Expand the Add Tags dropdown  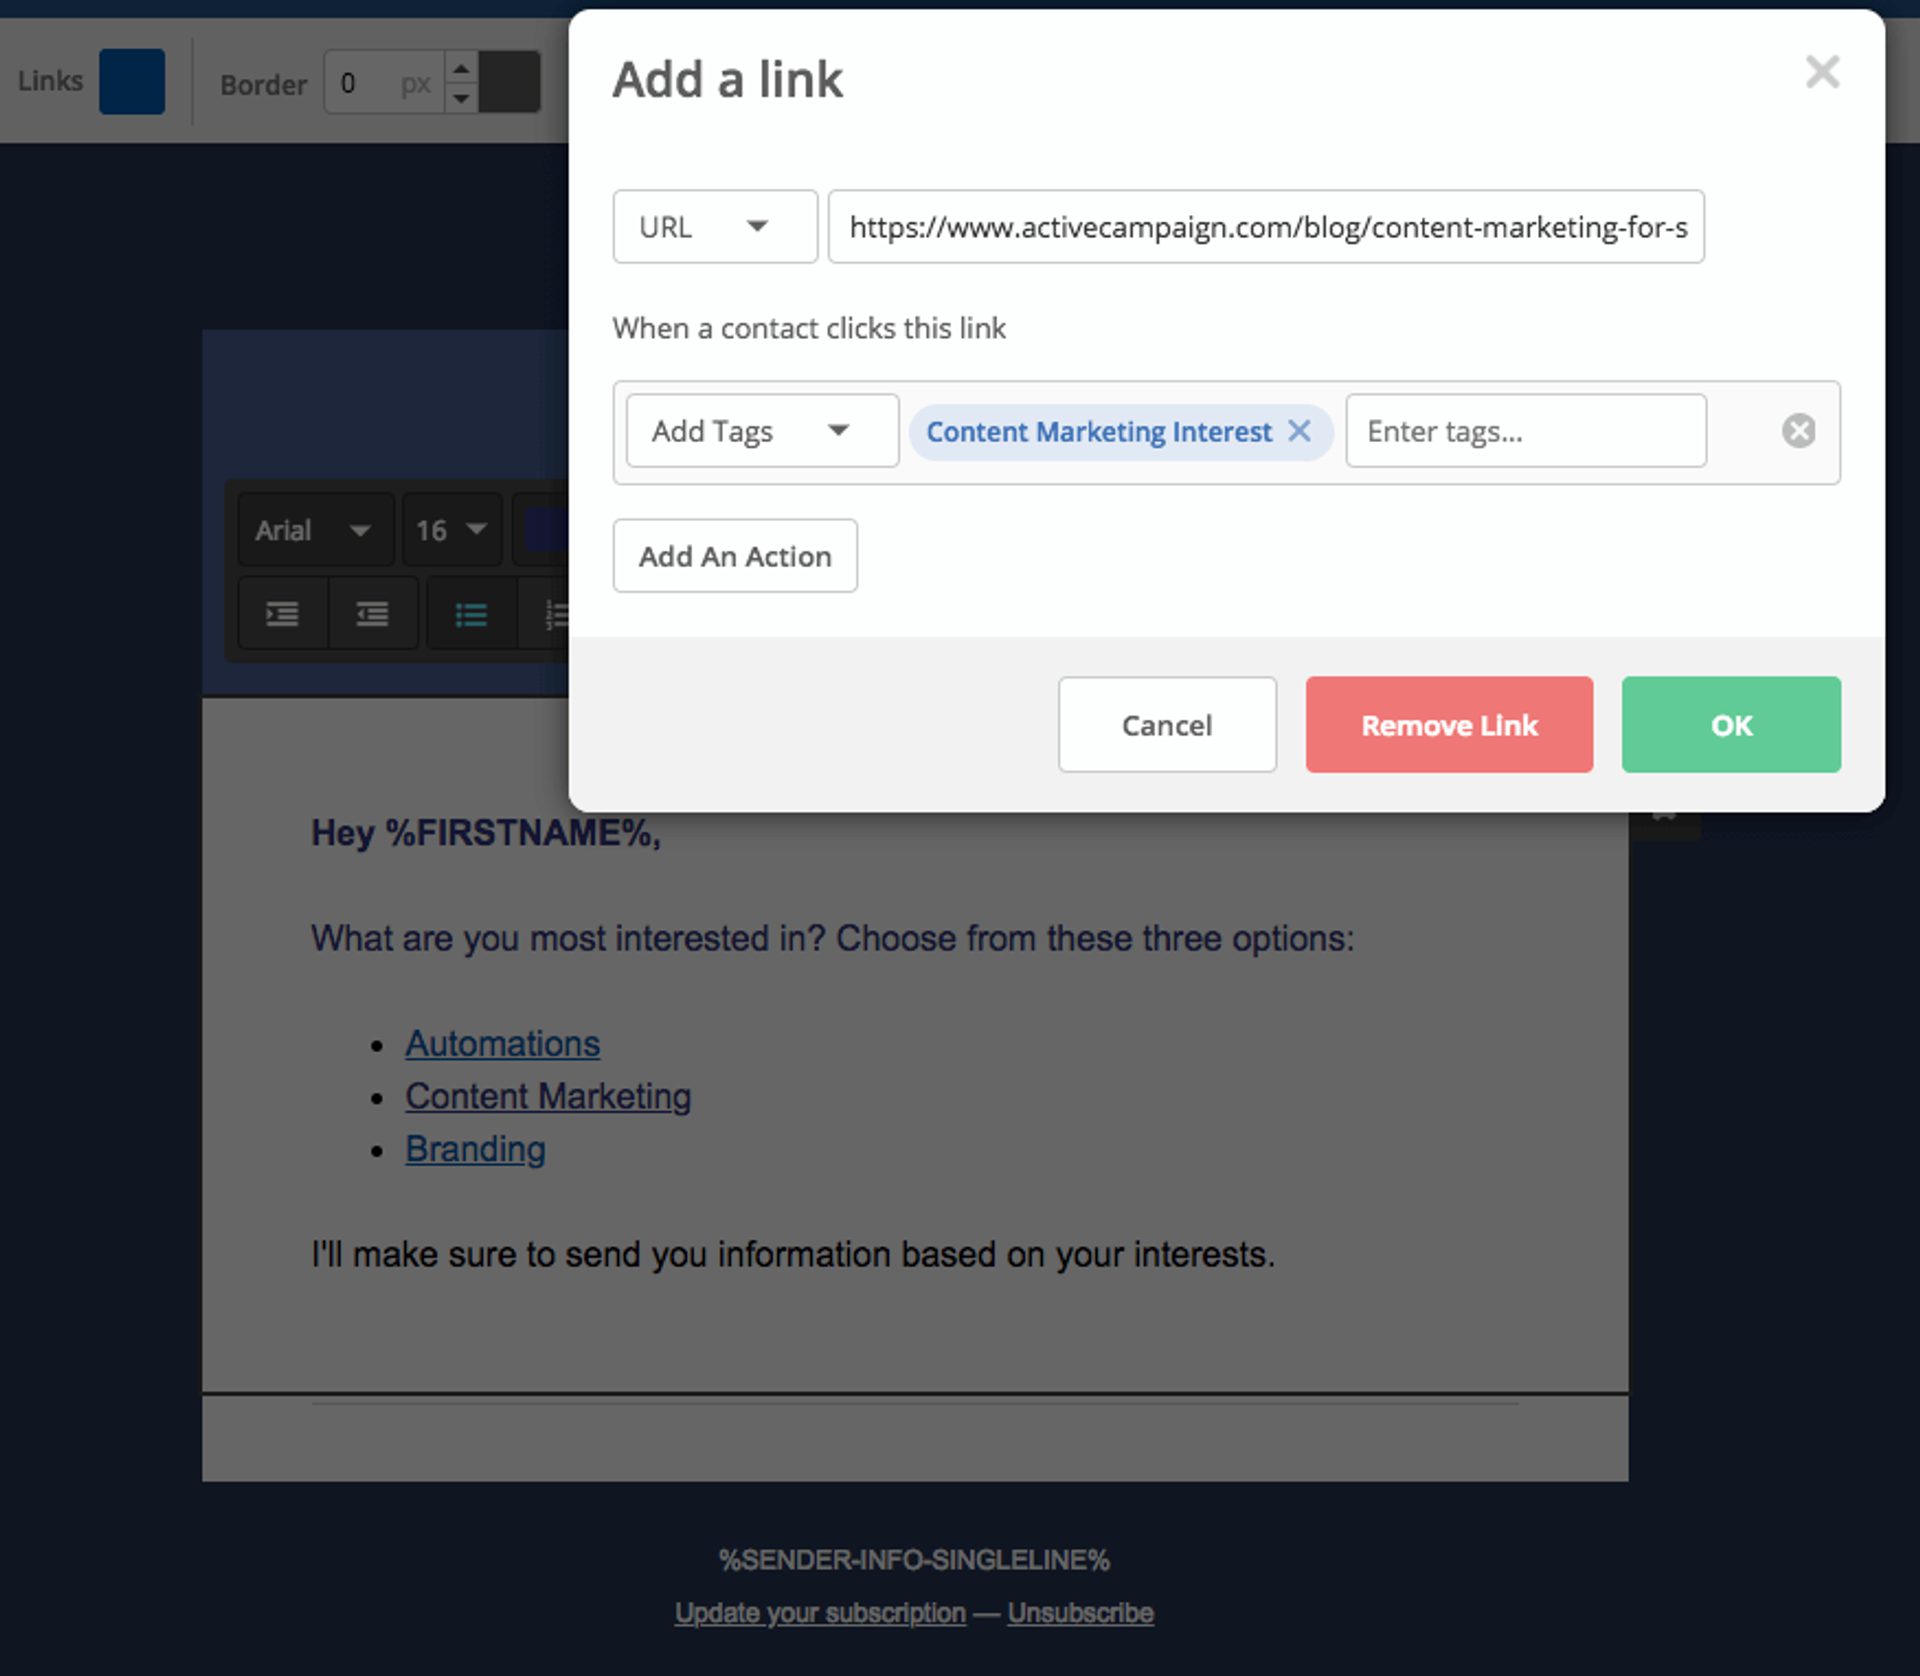coord(760,431)
